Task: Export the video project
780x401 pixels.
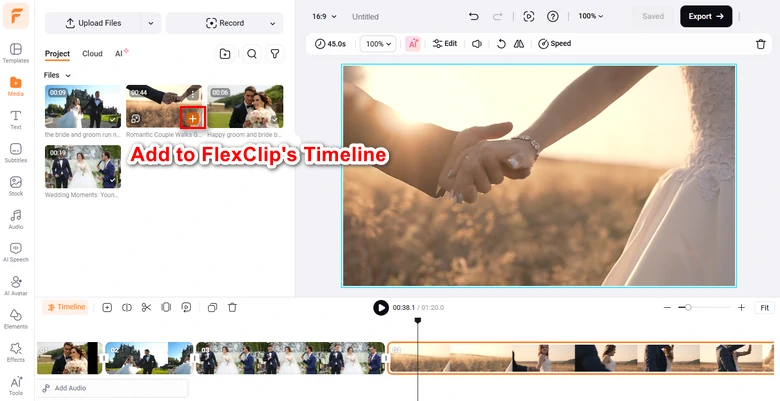Action: pyautogui.click(x=706, y=16)
